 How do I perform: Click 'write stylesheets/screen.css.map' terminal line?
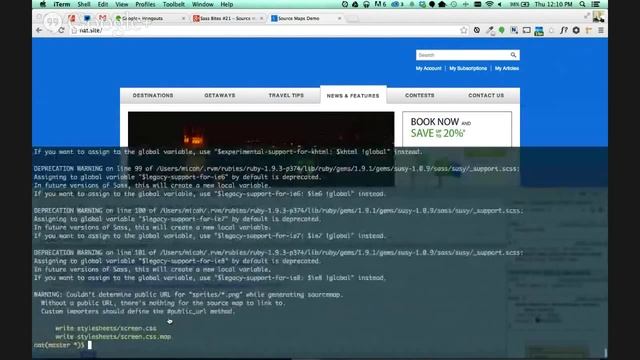click(x=113, y=337)
